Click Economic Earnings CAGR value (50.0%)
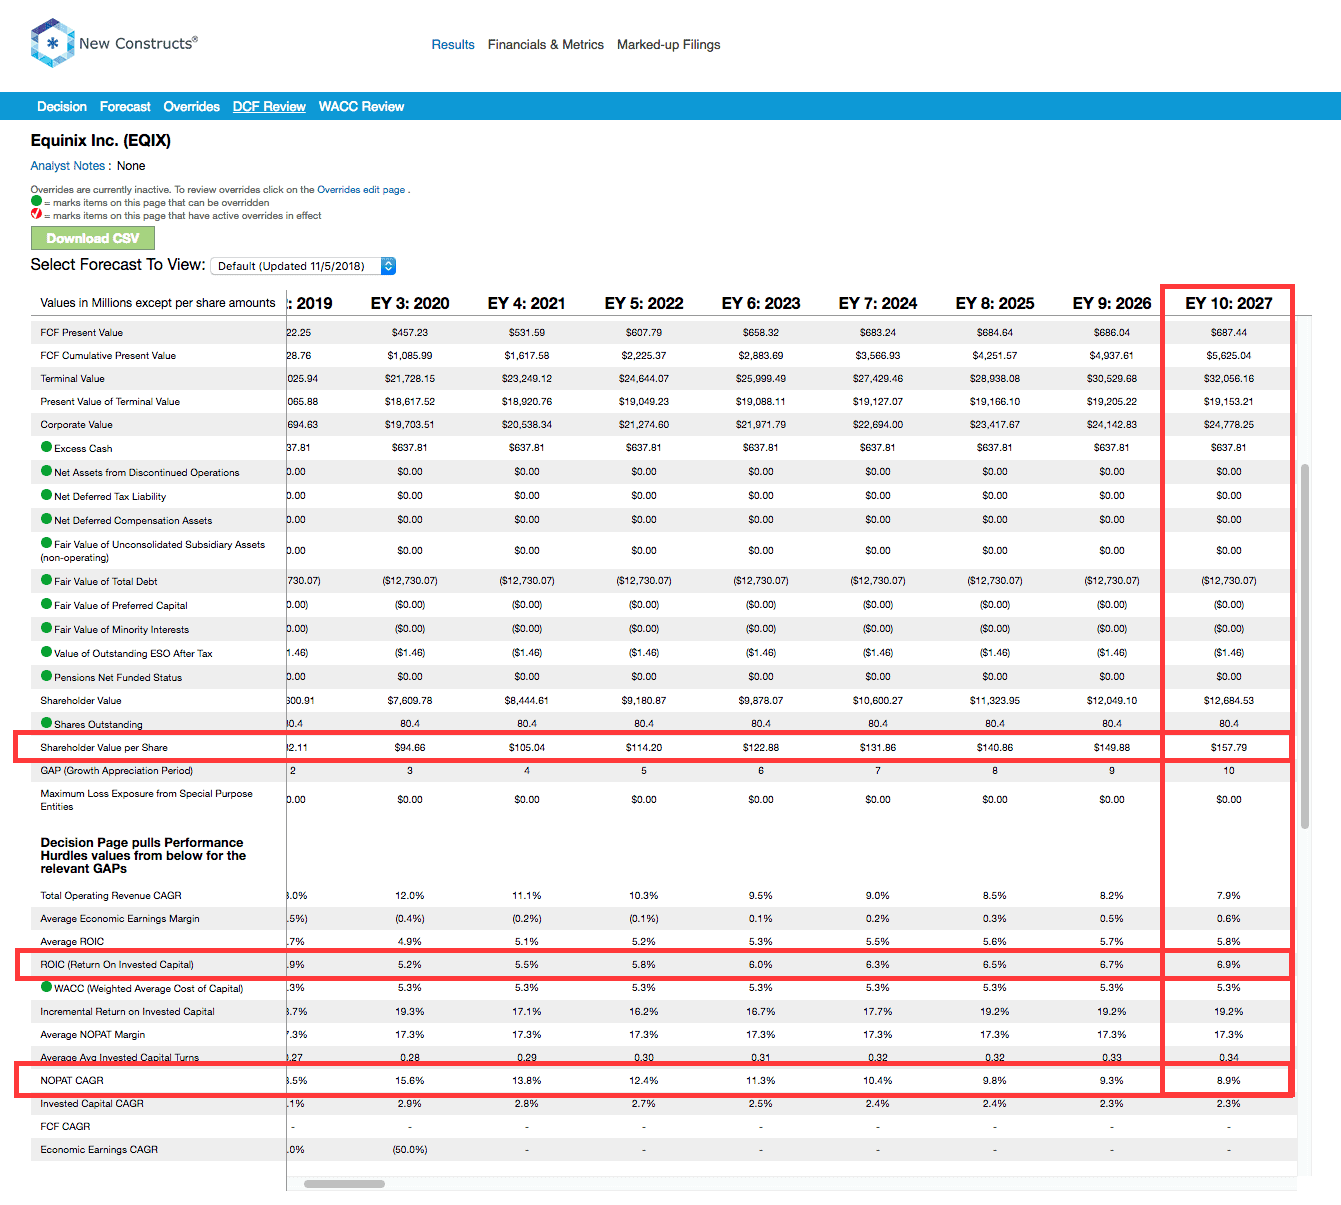 tap(410, 1149)
